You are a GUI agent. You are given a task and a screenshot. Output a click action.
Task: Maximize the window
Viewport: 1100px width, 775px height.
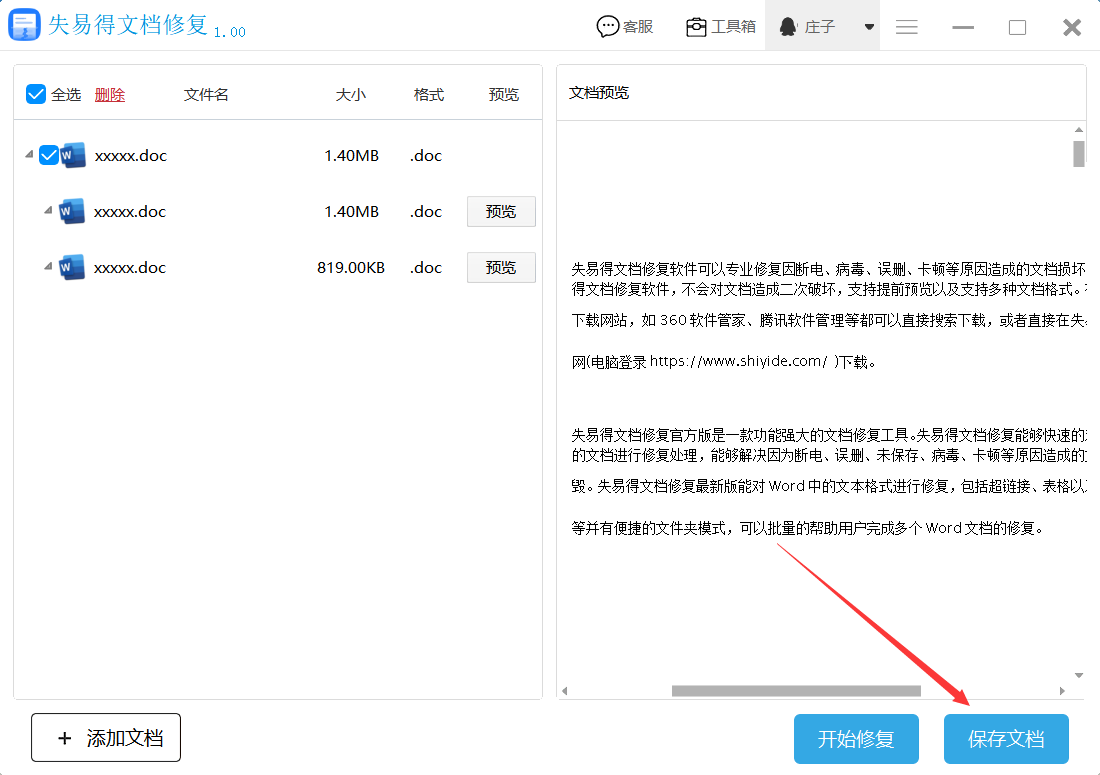1017,27
